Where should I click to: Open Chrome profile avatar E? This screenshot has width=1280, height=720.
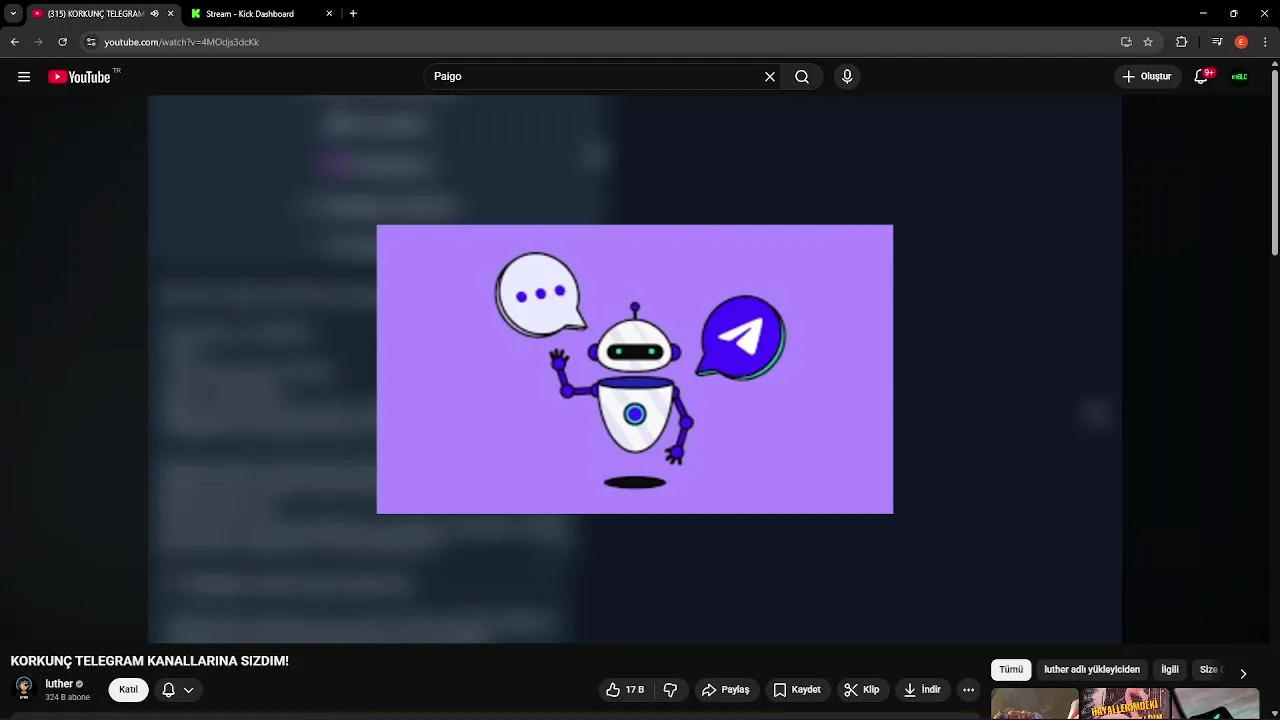pos(1241,42)
